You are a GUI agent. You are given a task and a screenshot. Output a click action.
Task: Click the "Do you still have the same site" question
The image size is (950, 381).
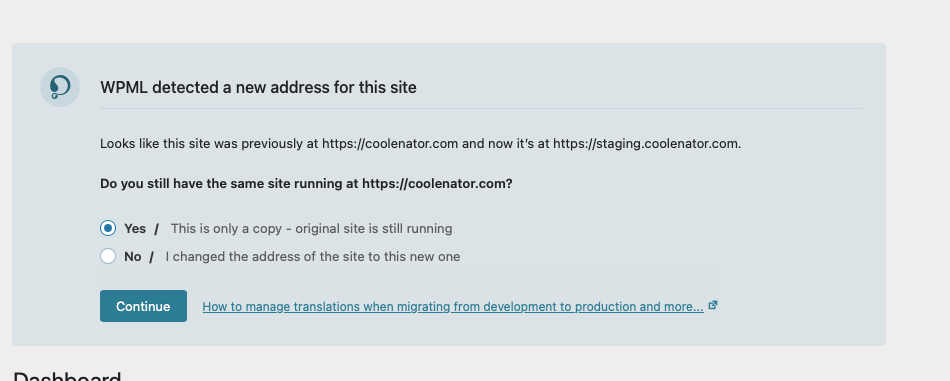pyautogui.click(x=306, y=183)
